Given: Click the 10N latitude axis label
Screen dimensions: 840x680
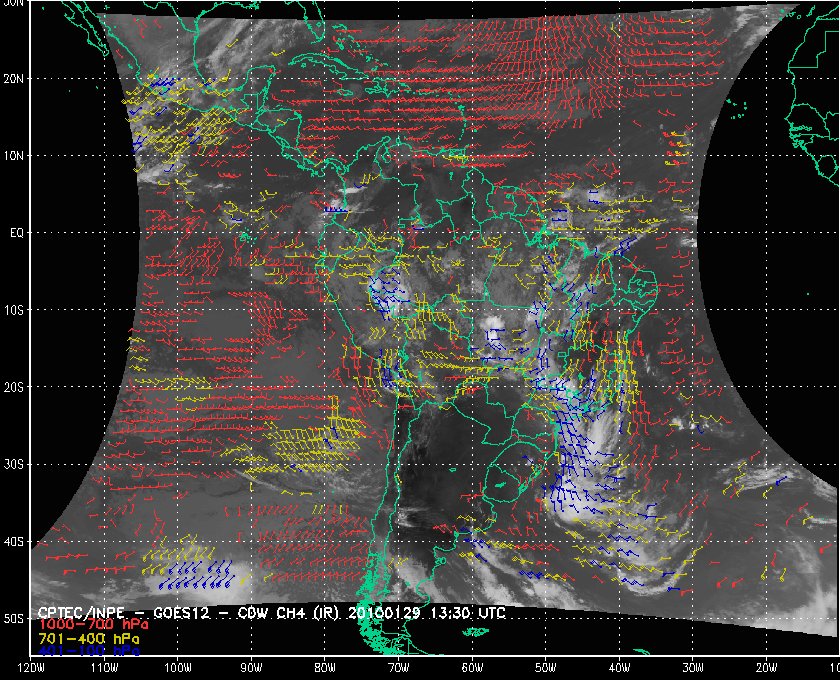Looking at the screenshot, I should tap(15, 155).
